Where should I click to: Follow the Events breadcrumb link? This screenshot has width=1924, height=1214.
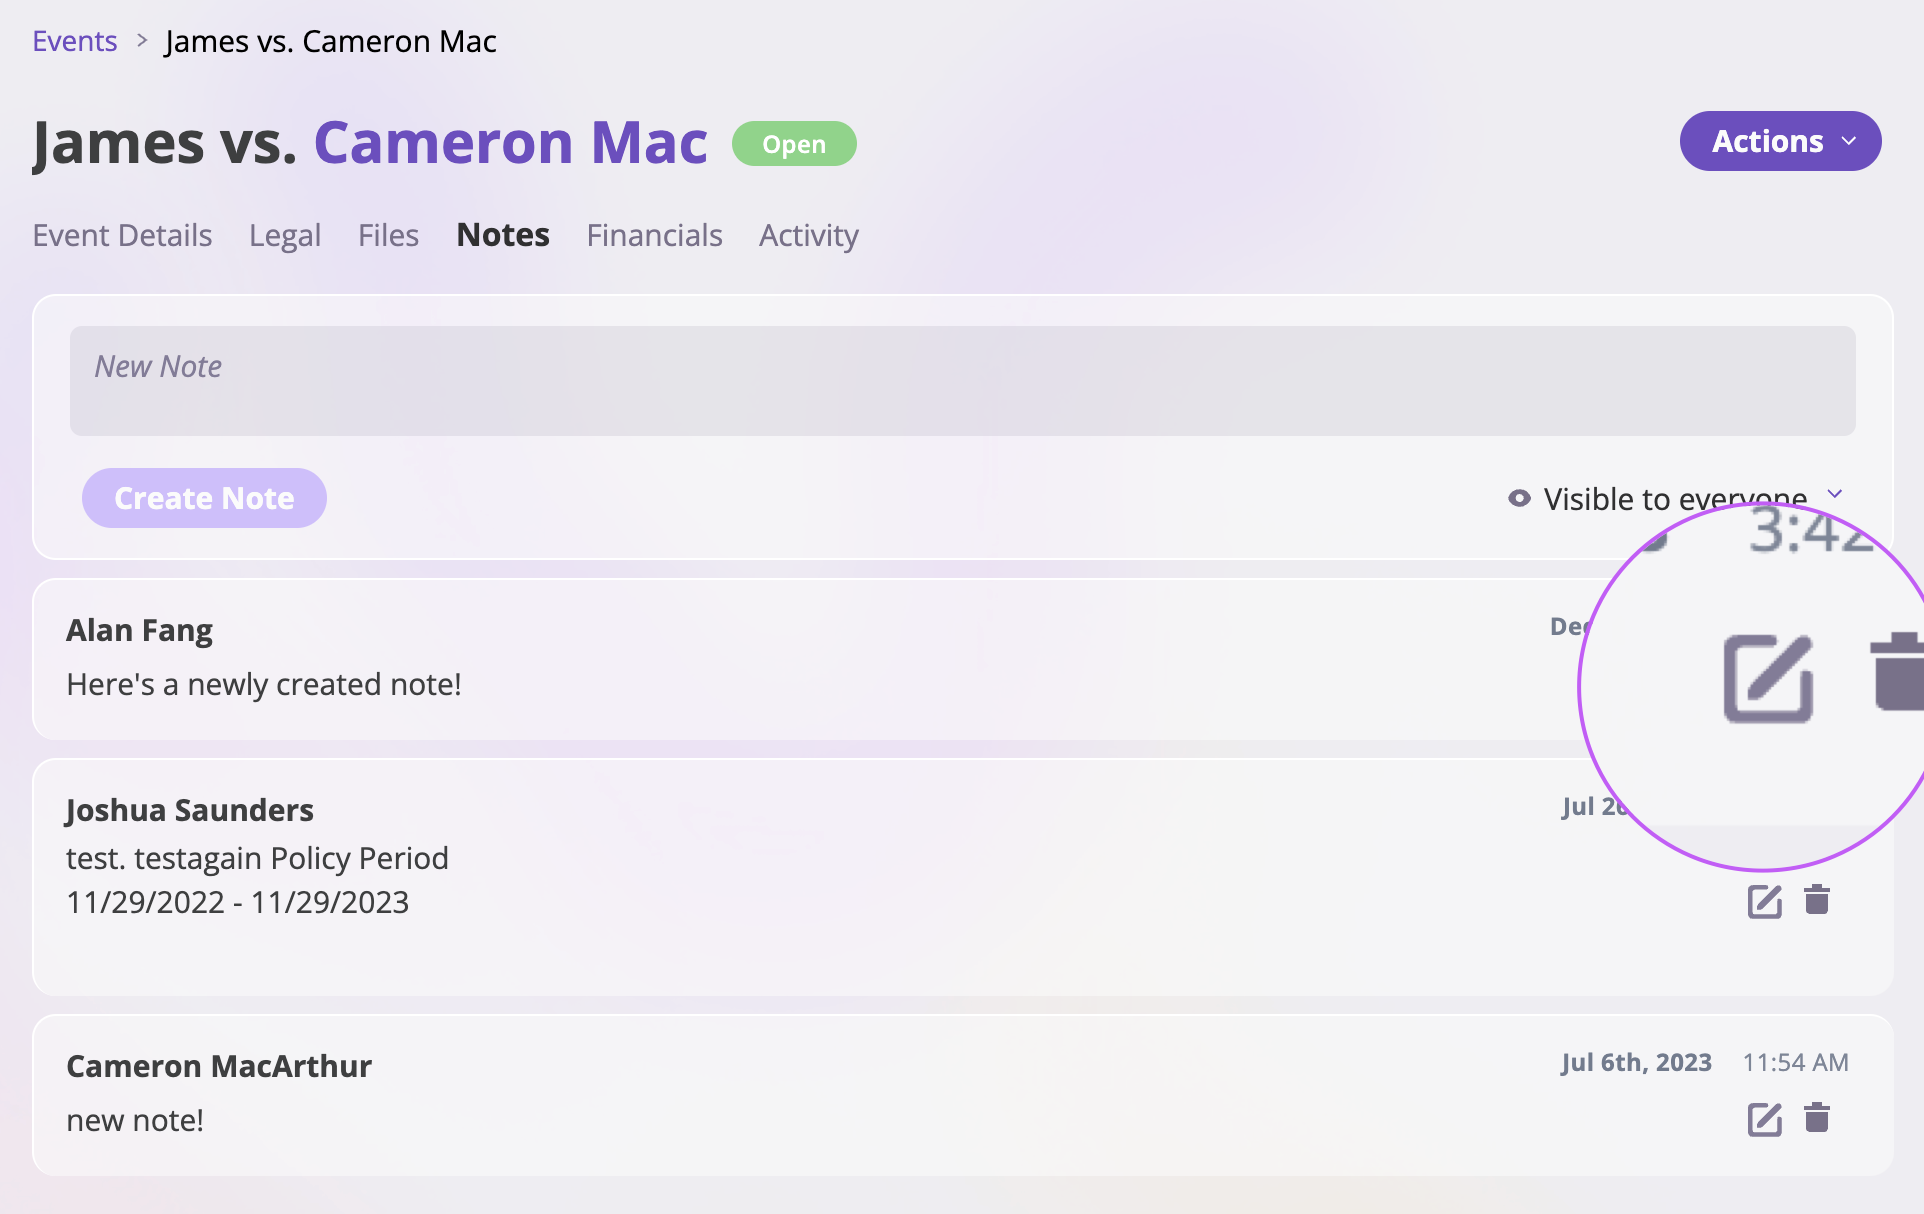[75, 41]
